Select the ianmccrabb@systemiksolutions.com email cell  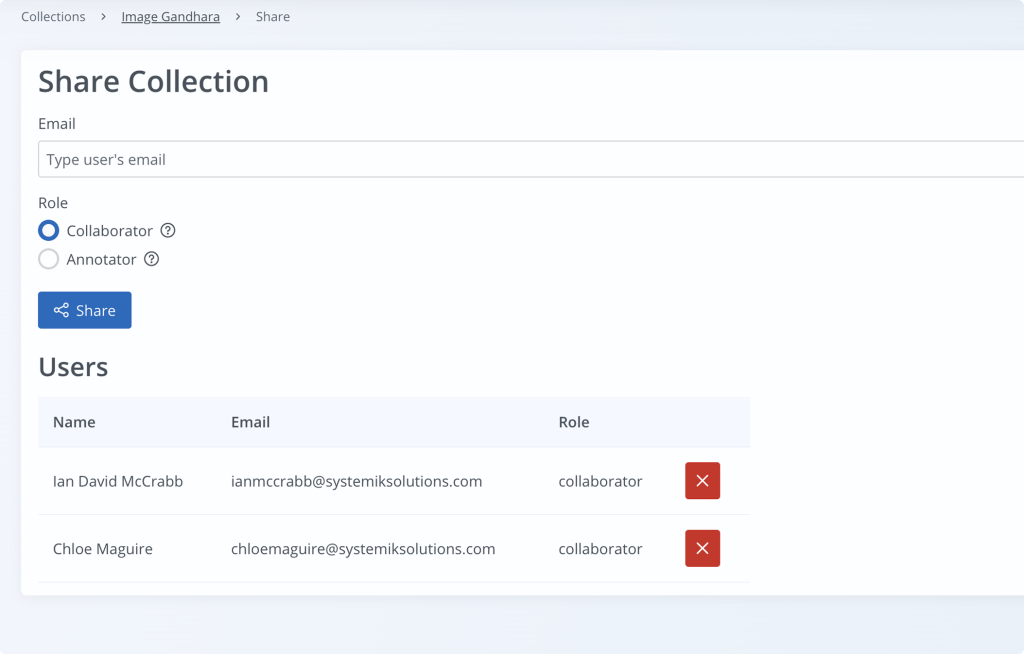click(x=357, y=482)
